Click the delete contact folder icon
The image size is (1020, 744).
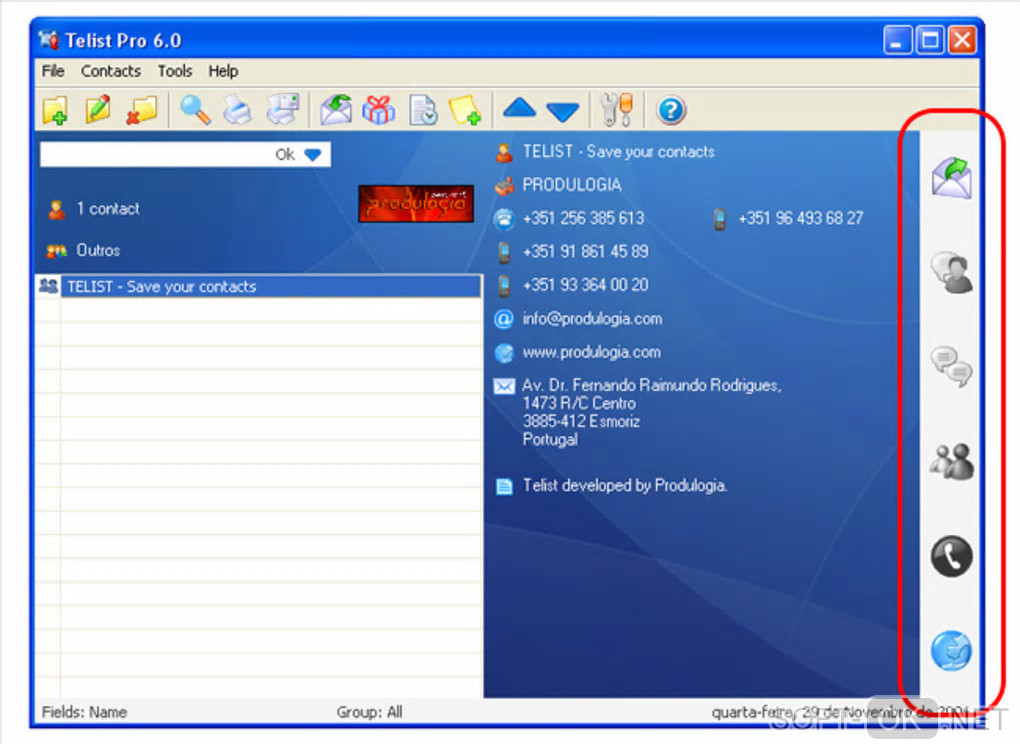(142, 110)
